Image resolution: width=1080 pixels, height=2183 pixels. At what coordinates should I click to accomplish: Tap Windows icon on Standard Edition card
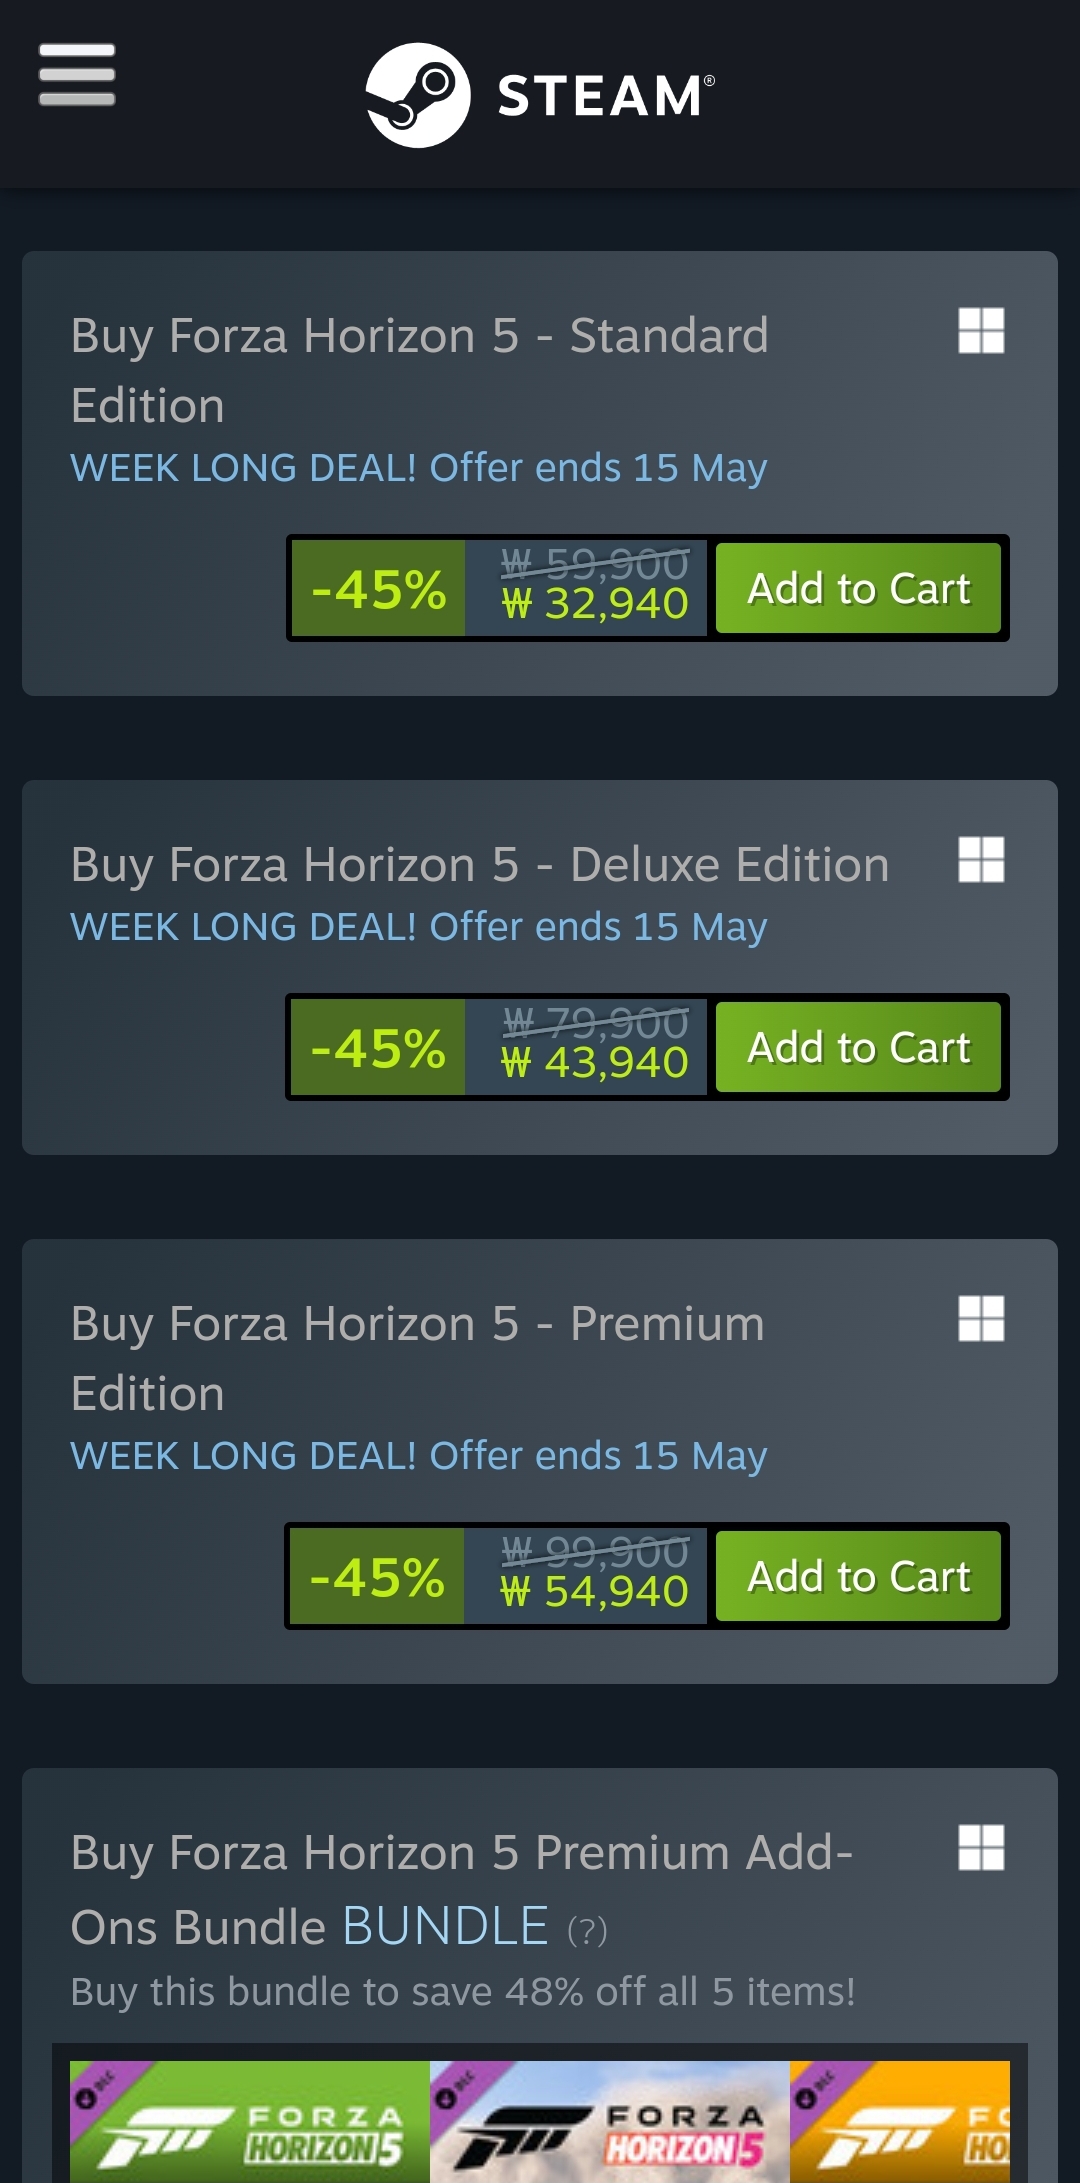click(x=981, y=330)
